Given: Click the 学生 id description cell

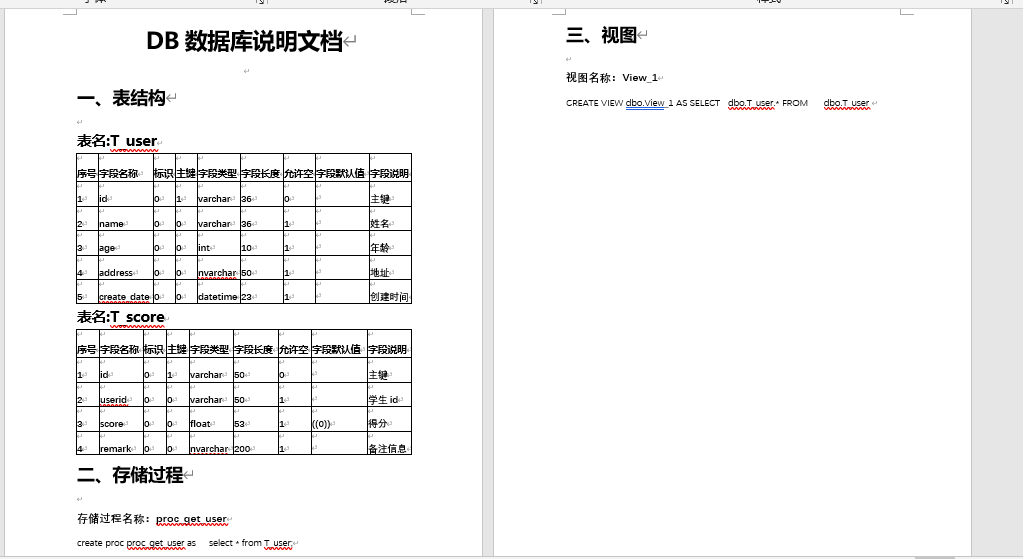Looking at the screenshot, I should pos(389,395).
